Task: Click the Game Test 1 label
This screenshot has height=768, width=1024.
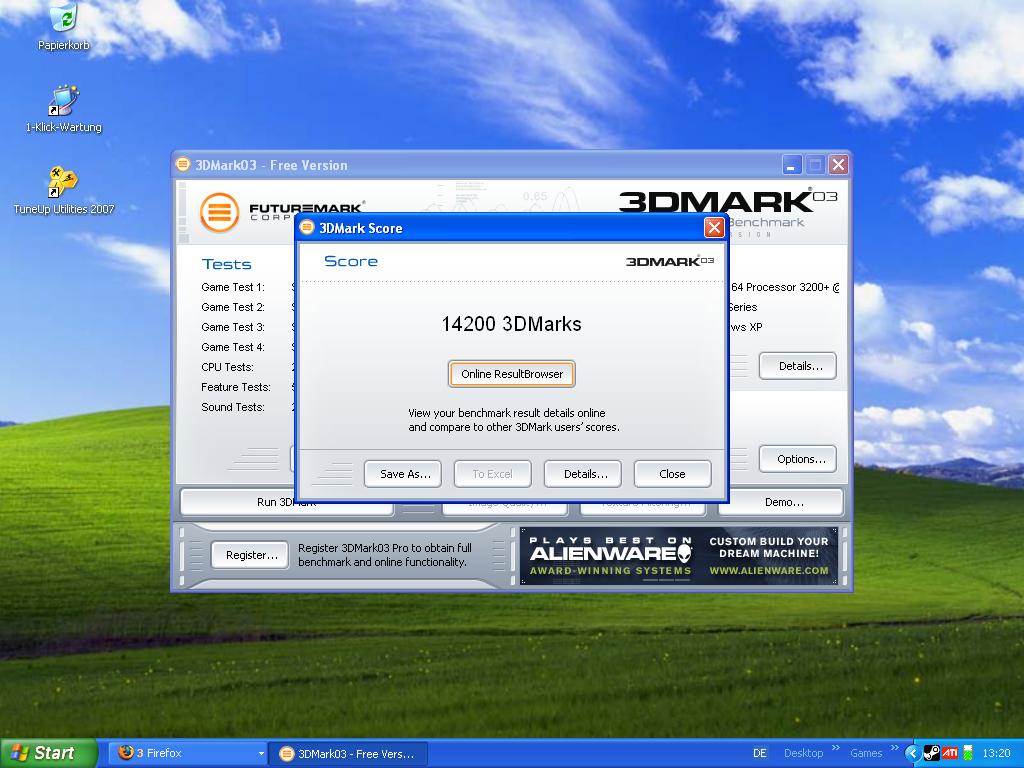Action: click(x=232, y=287)
